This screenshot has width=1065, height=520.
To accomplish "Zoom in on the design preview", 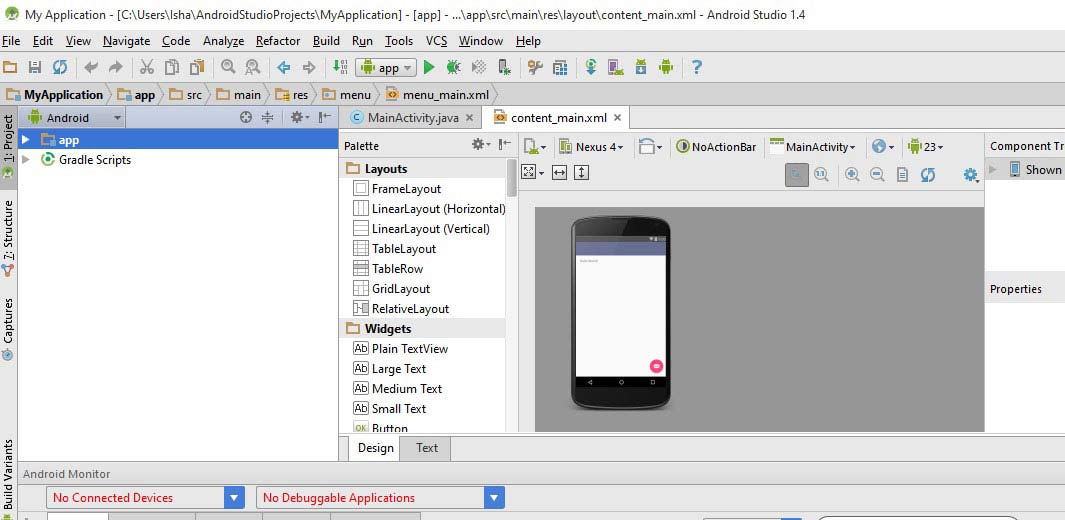I will tap(852, 174).
